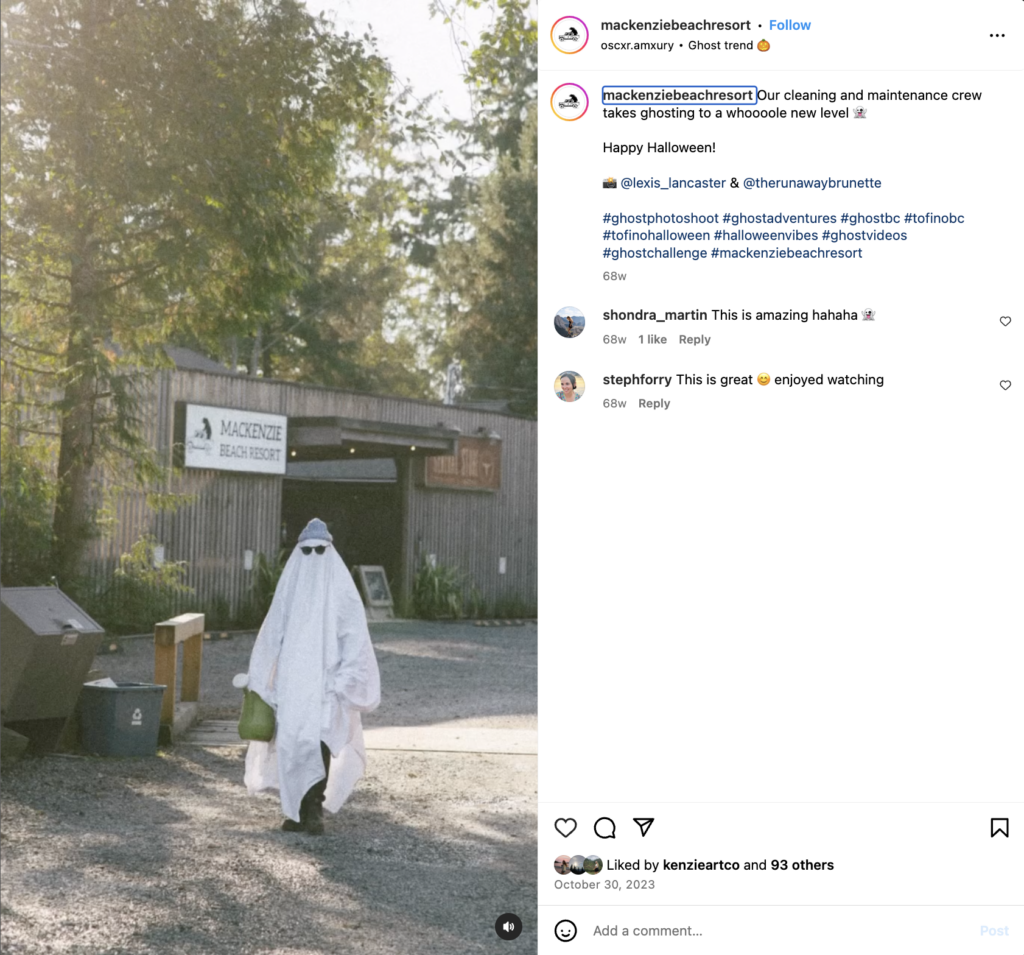
Task: Open mackenziebeachresort header profile picture
Action: click(569, 35)
